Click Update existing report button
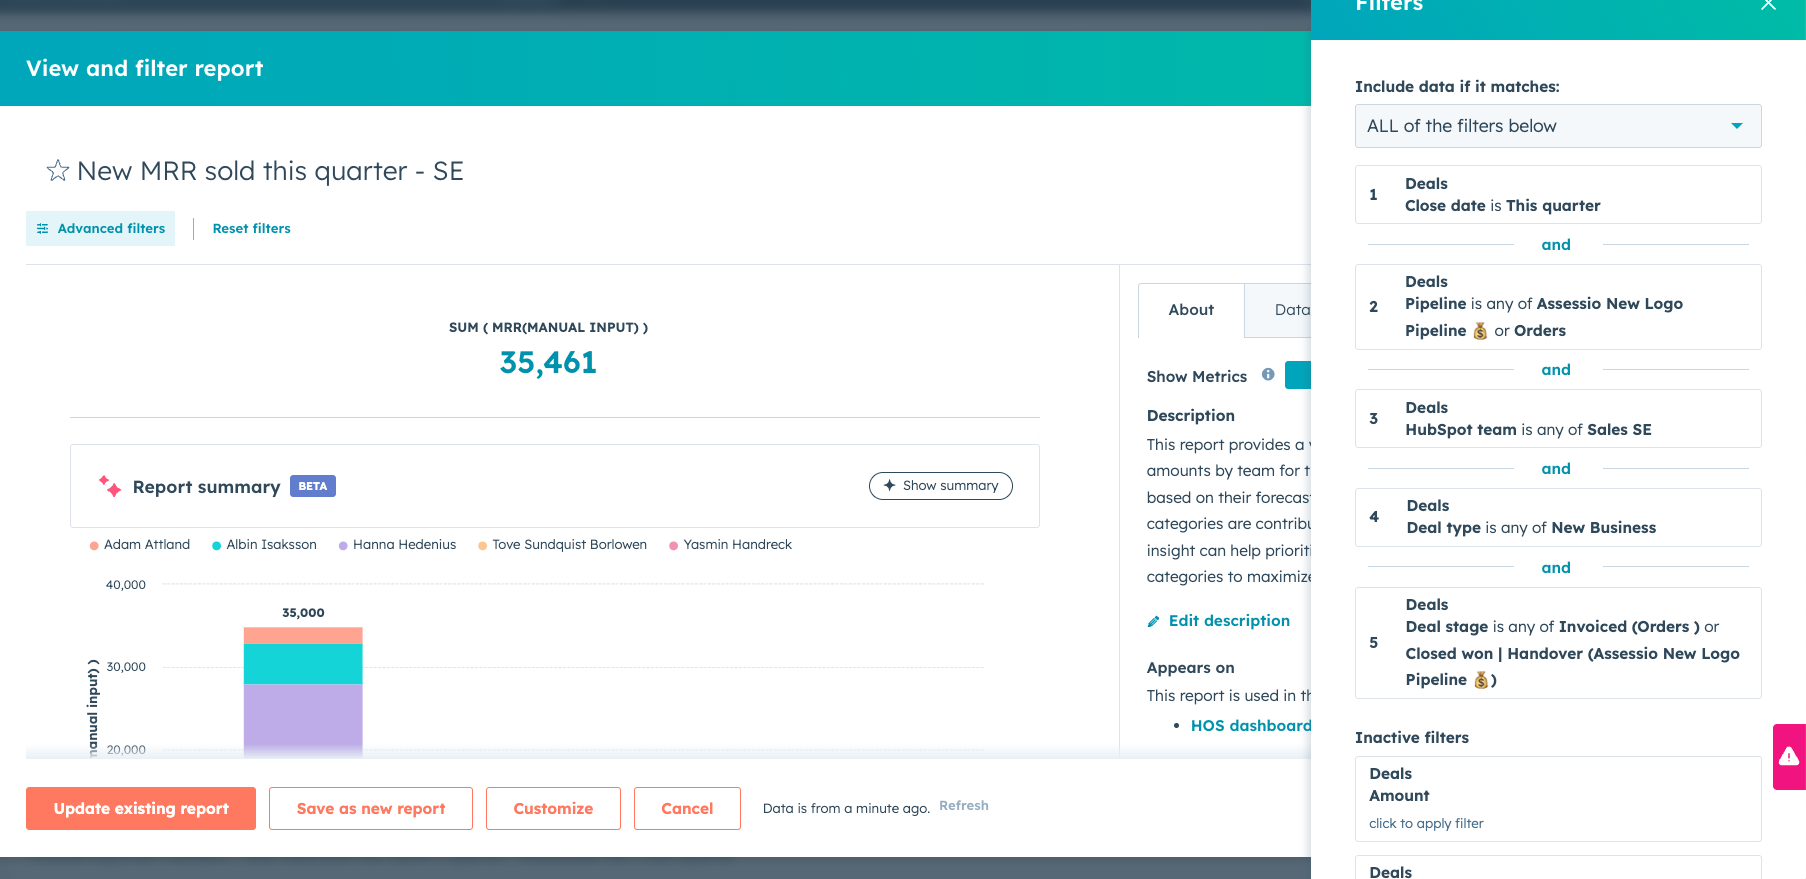Viewport: 1806px width, 879px height. pos(141,808)
